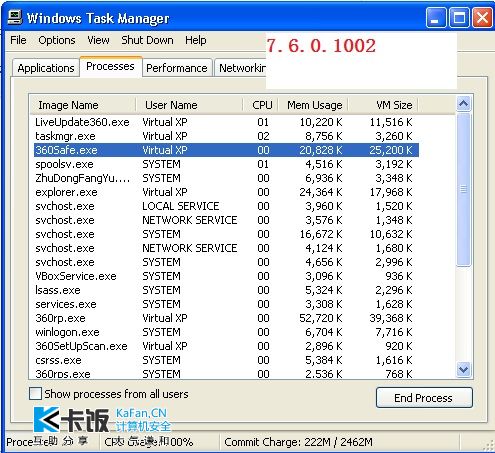
Task: Select svchost.exe using 4,656 K memory
Action: point(226,262)
